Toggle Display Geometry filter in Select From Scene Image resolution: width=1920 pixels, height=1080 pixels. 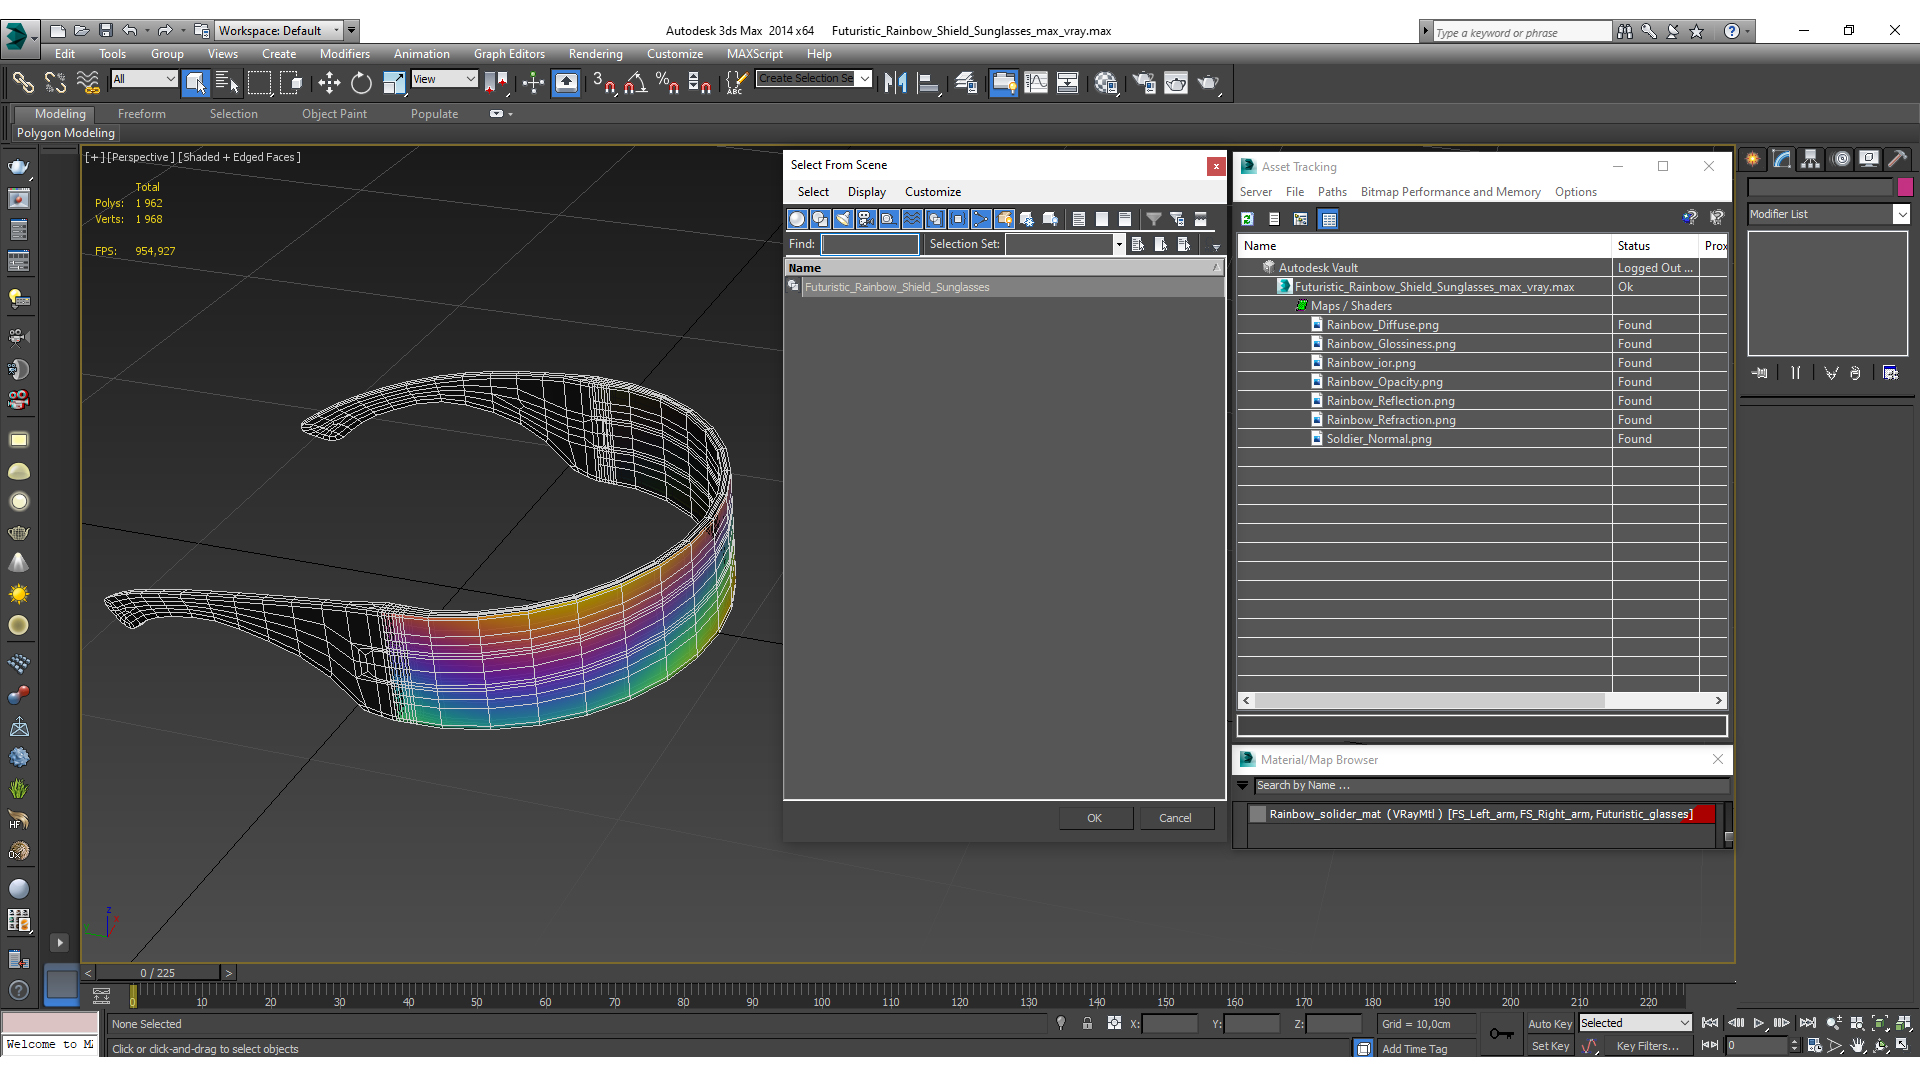797,219
